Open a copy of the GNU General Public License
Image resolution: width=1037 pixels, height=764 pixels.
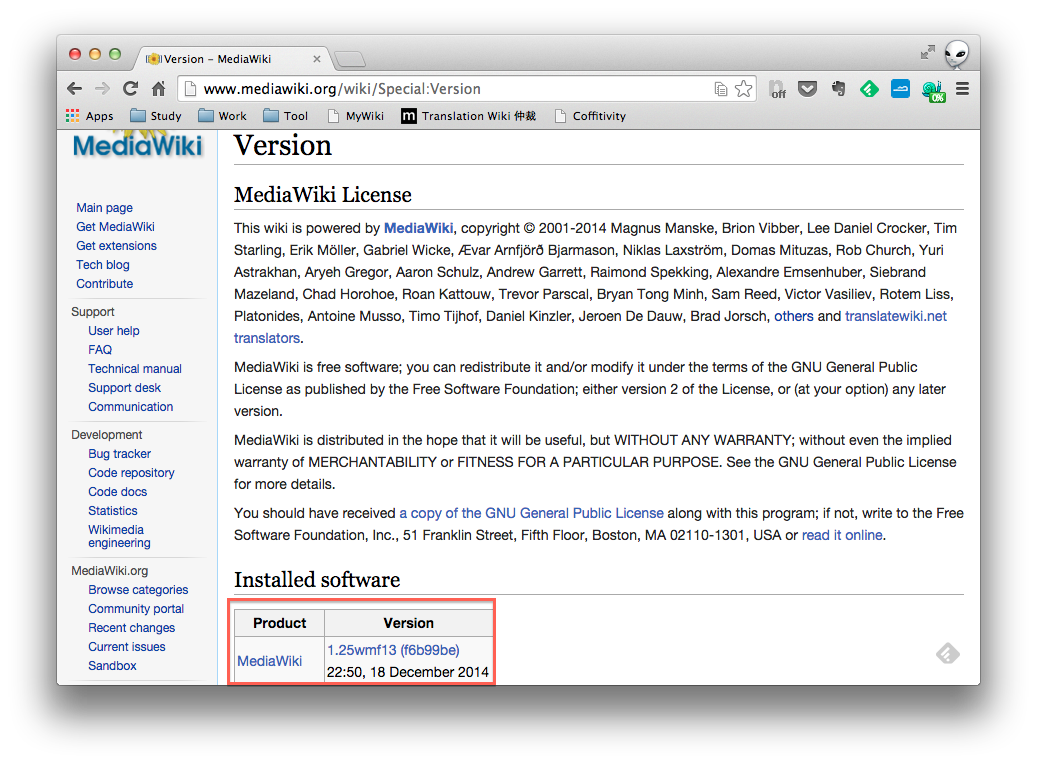coord(532,513)
